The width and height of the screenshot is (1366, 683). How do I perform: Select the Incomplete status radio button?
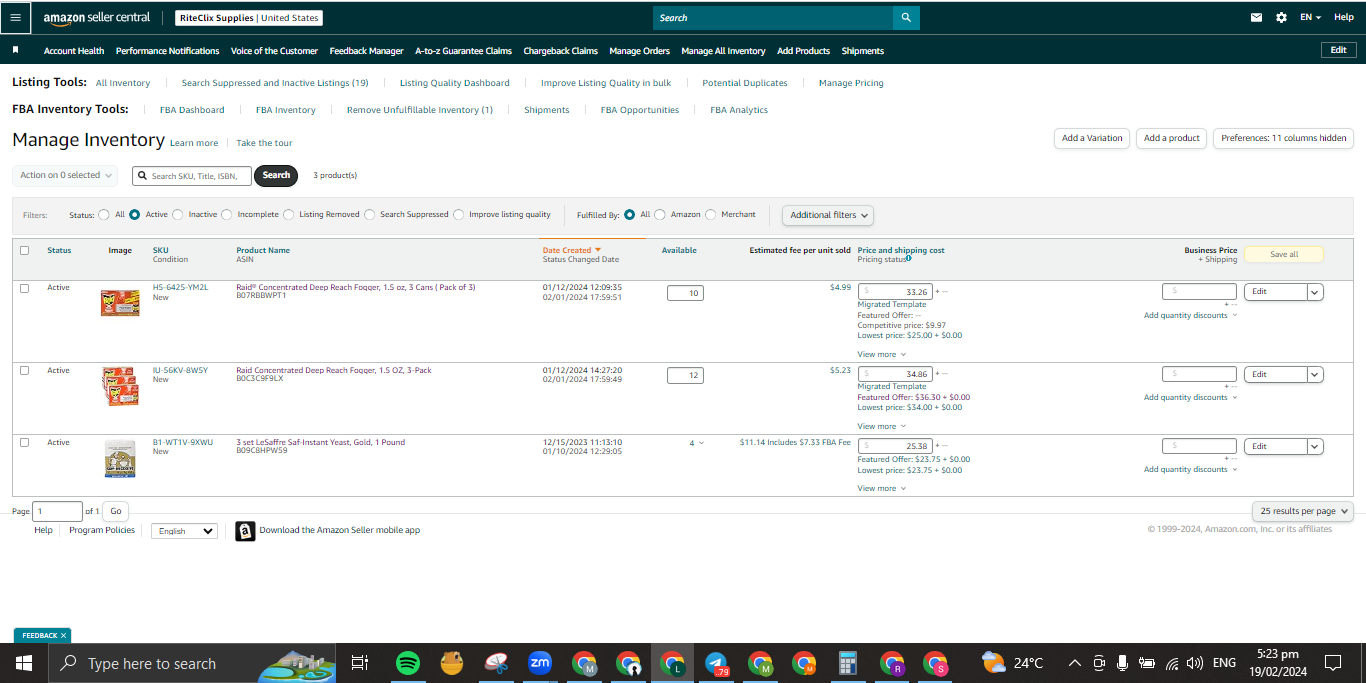click(x=227, y=214)
